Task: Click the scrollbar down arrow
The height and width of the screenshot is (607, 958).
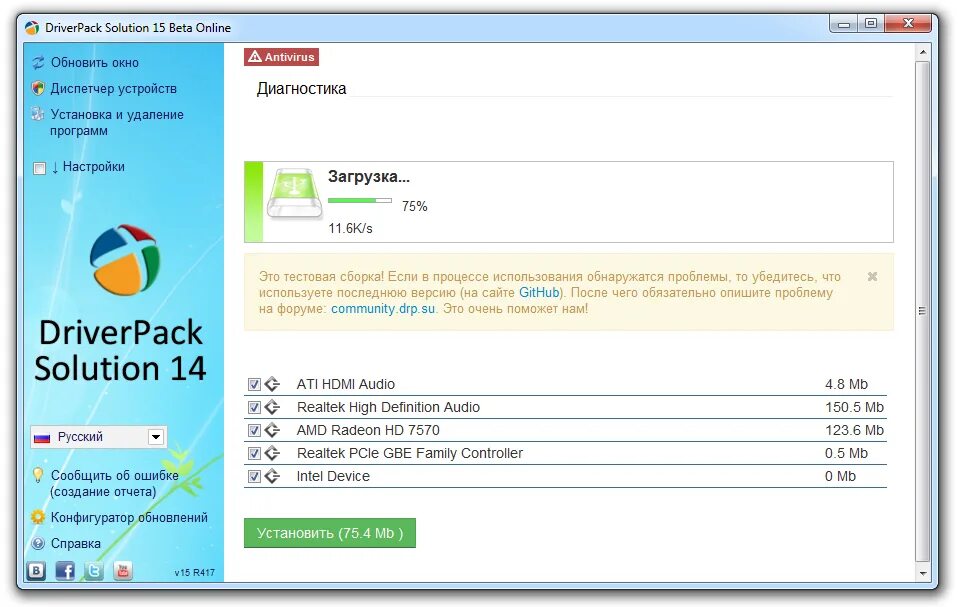Action: coord(923,573)
